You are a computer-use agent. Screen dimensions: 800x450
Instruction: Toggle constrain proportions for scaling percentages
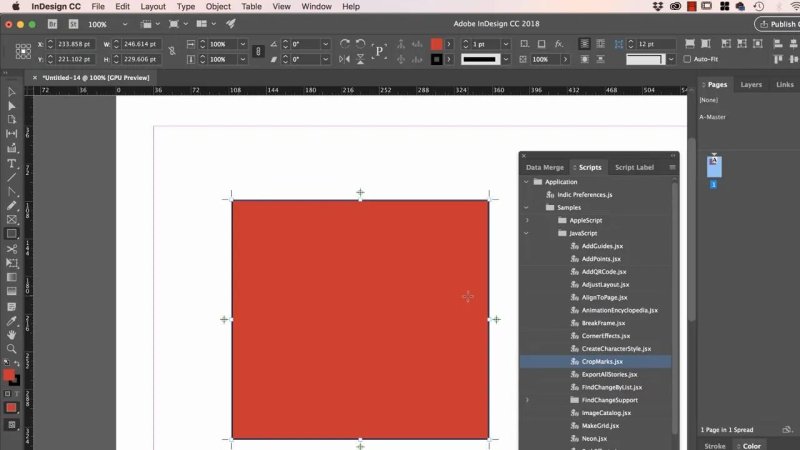click(258, 52)
